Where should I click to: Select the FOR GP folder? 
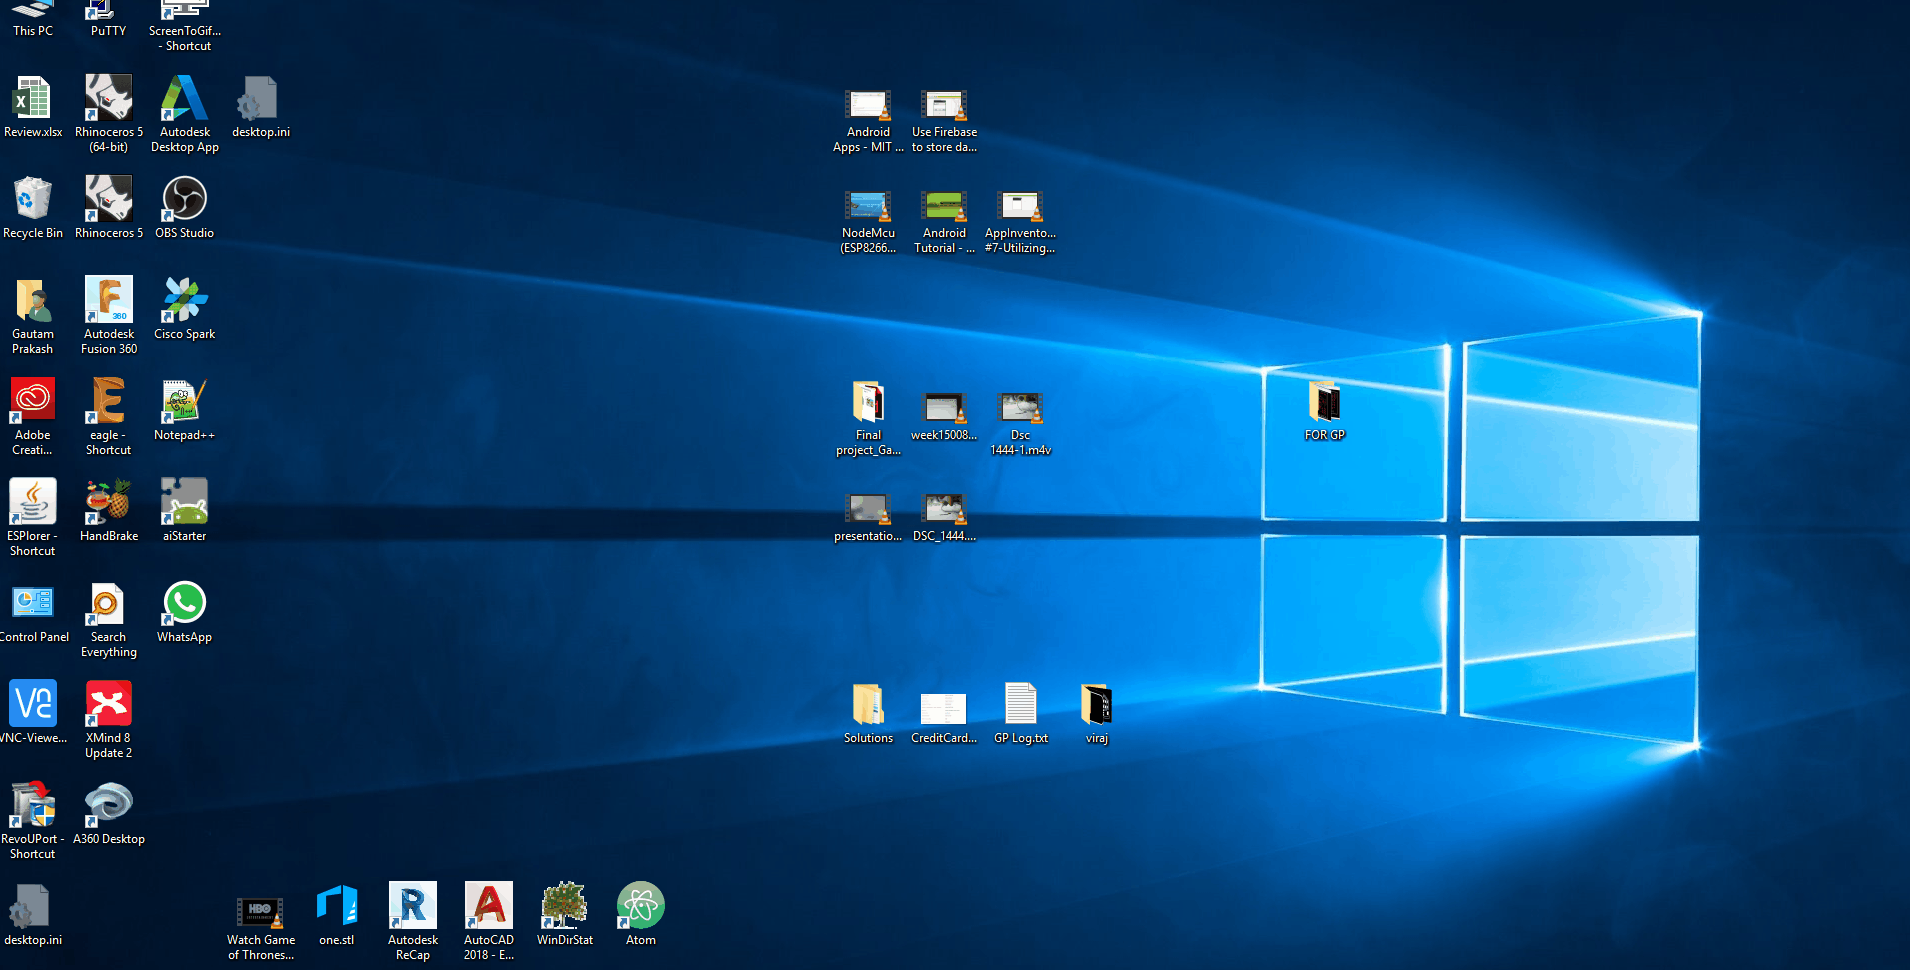point(1325,410)
